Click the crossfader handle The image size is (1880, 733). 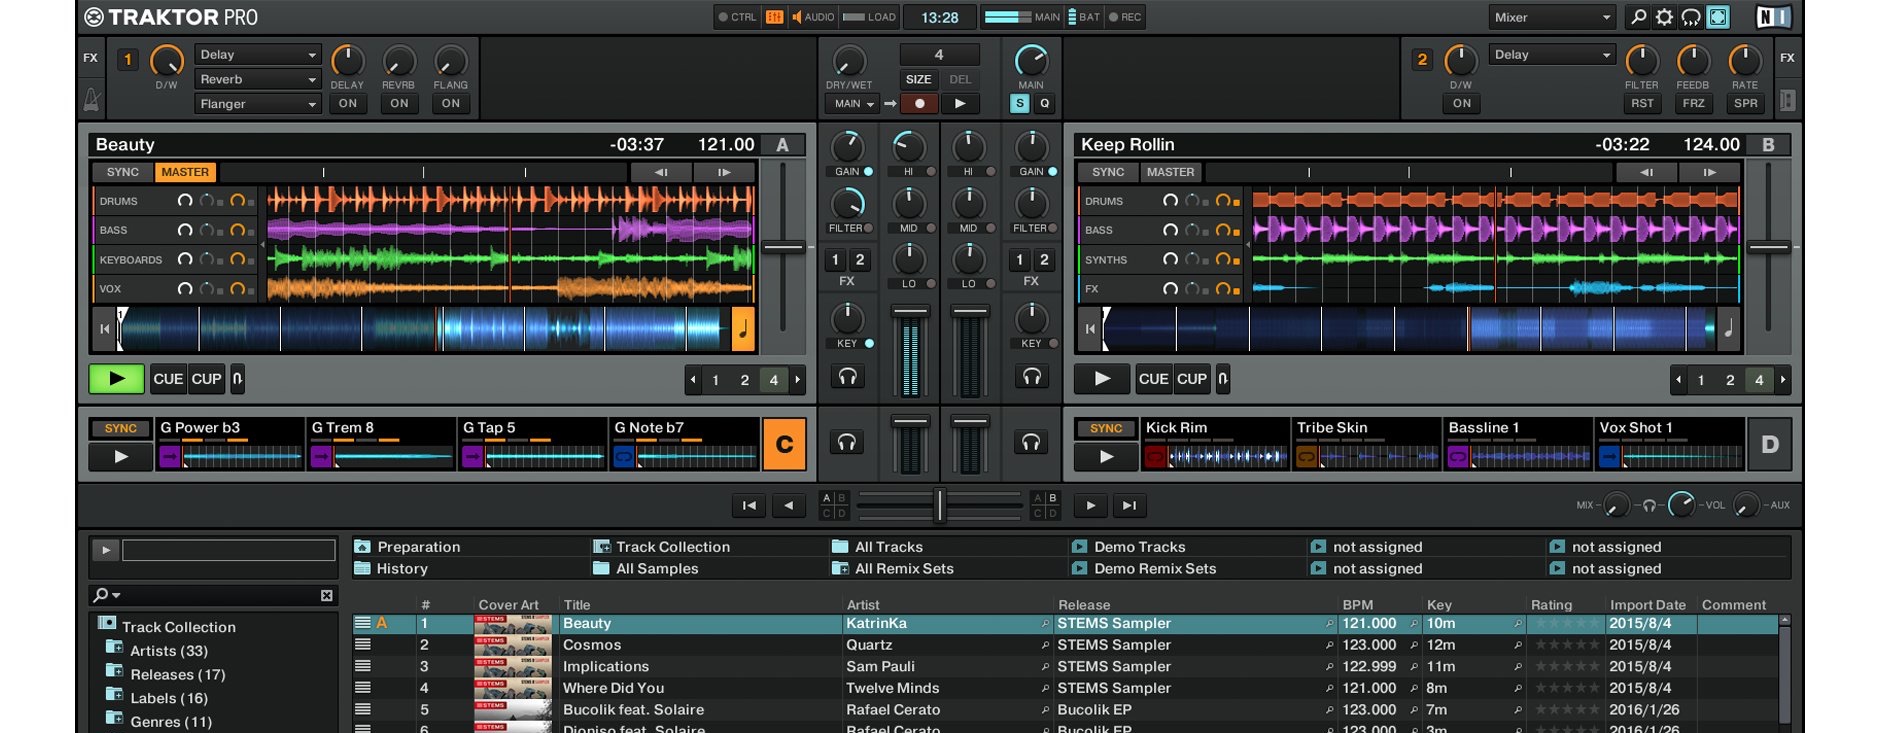click(939, 505)
